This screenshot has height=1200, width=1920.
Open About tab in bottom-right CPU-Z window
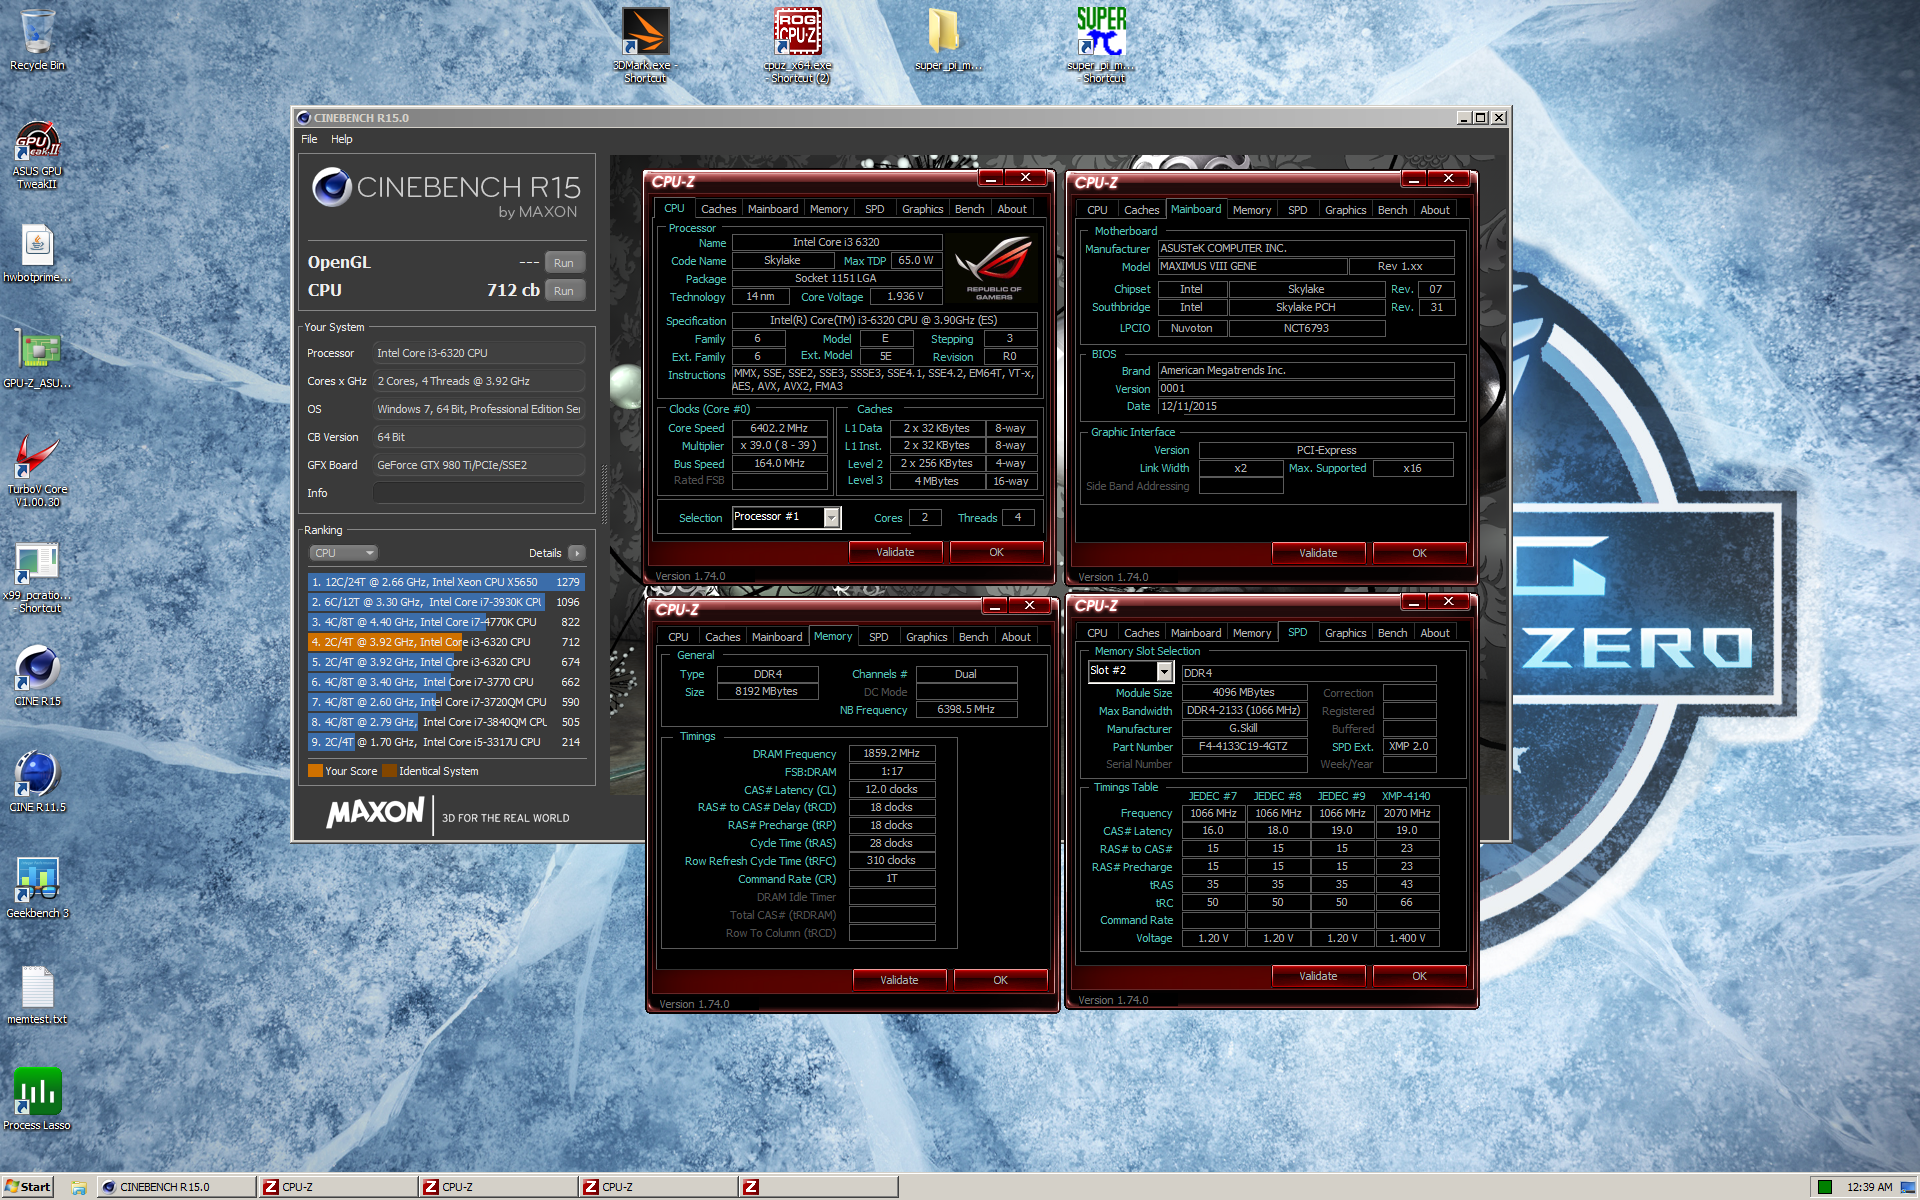tap(1435, 633)
